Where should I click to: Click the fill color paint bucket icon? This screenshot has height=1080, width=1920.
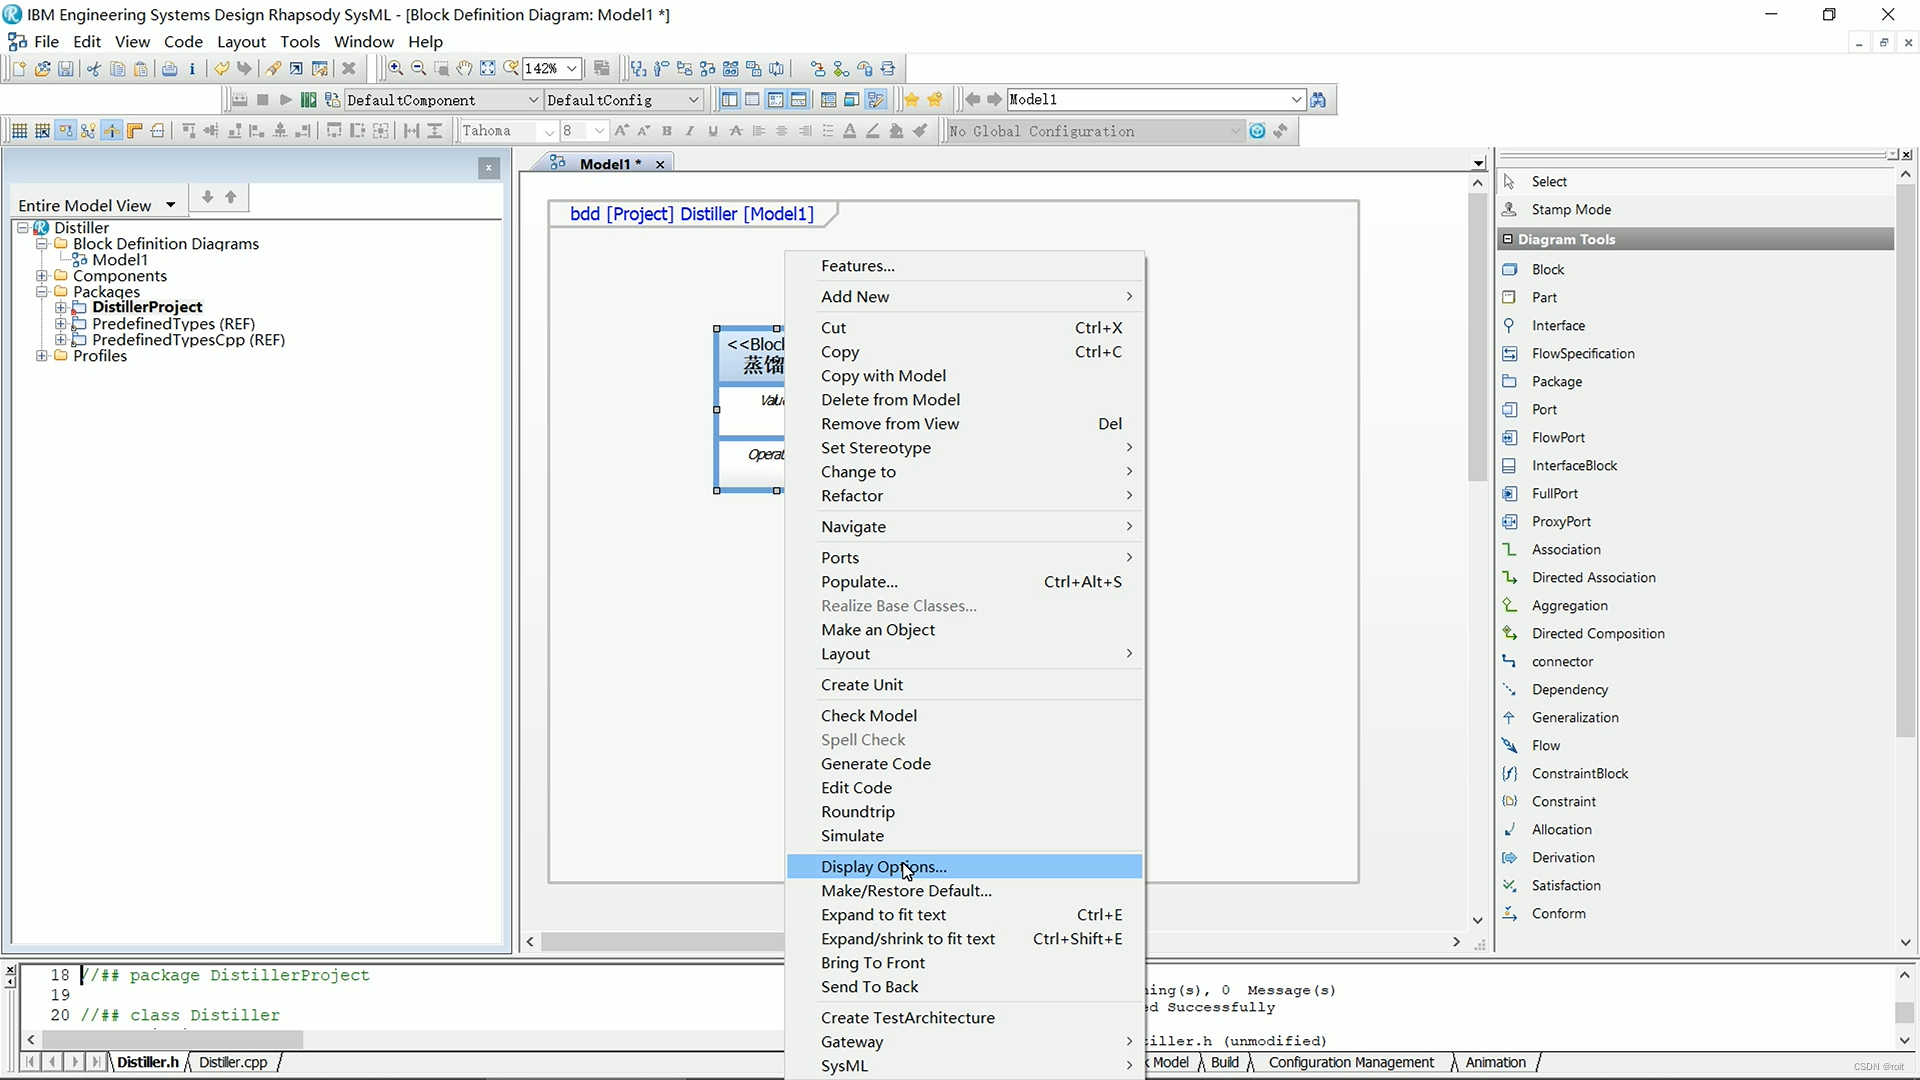[896, 131]
